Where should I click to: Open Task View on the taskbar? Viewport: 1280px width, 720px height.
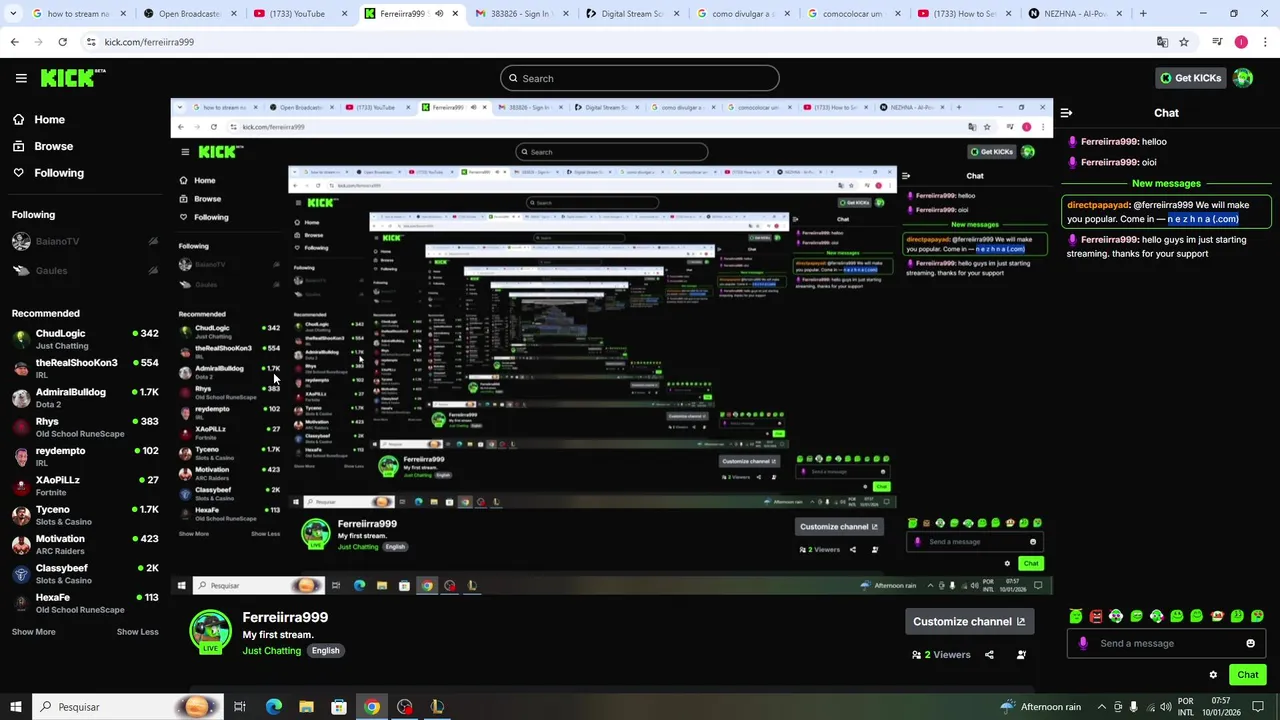pos(240,707)
